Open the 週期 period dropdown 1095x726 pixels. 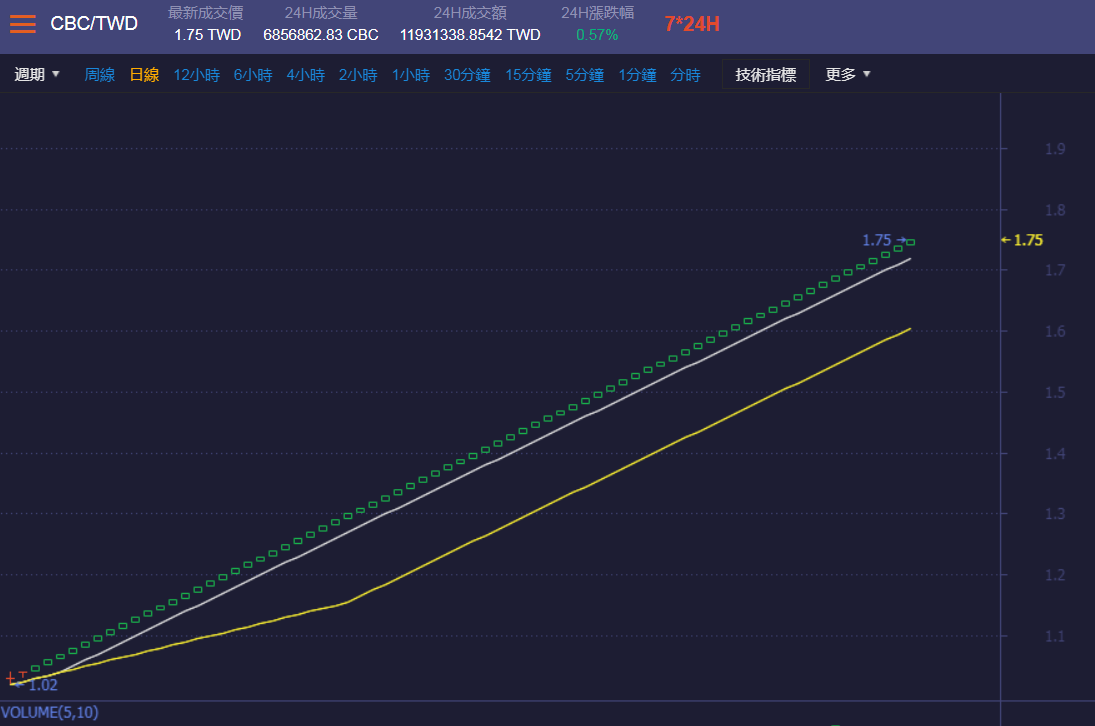(37, 75)
